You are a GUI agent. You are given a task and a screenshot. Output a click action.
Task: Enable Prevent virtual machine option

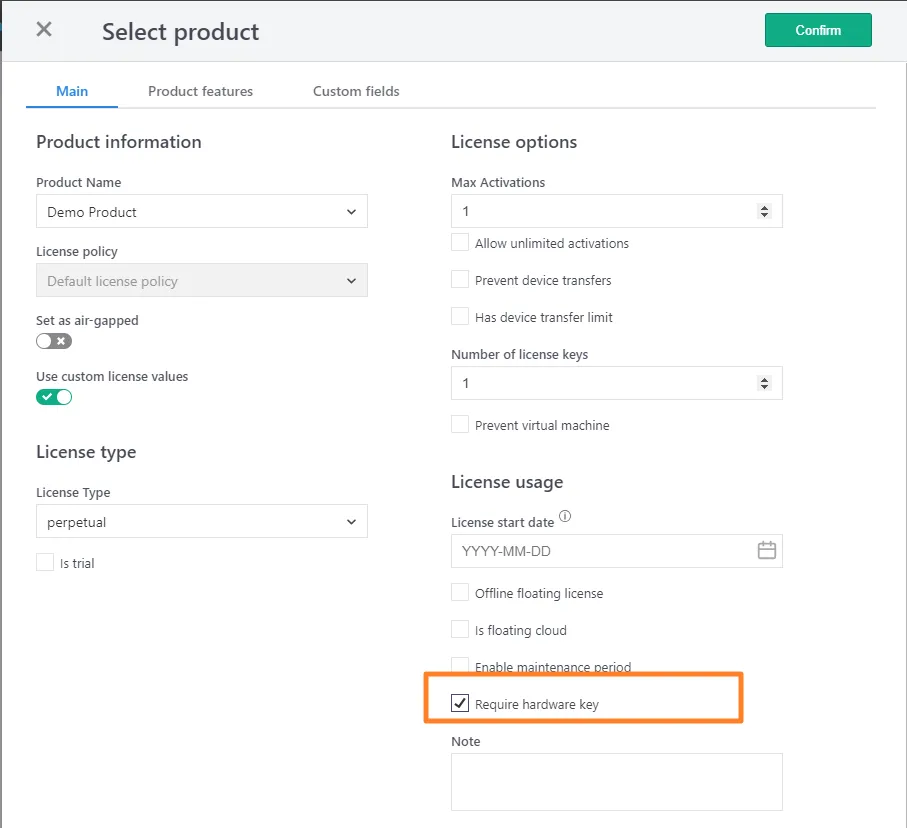[460, 425]
